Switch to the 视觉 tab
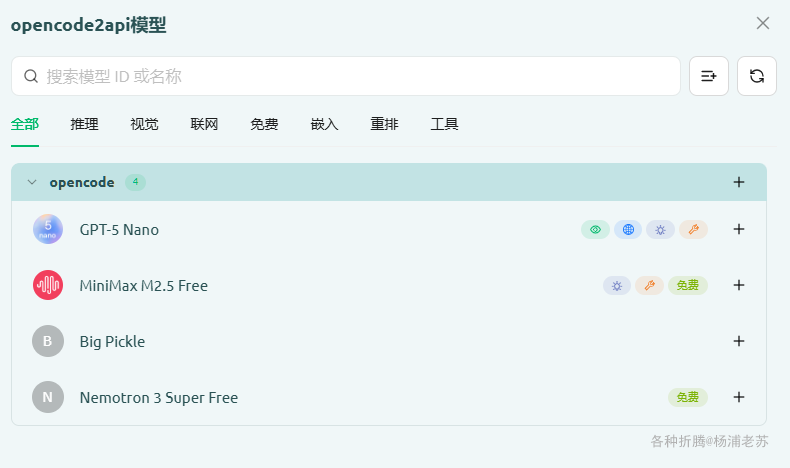 pyautogui.click(x=144, y=125)
